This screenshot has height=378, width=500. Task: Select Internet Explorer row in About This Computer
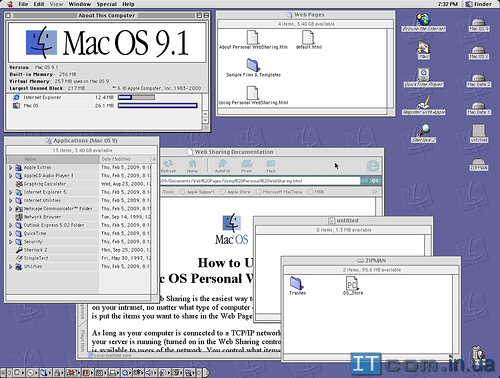coord(105,97)
